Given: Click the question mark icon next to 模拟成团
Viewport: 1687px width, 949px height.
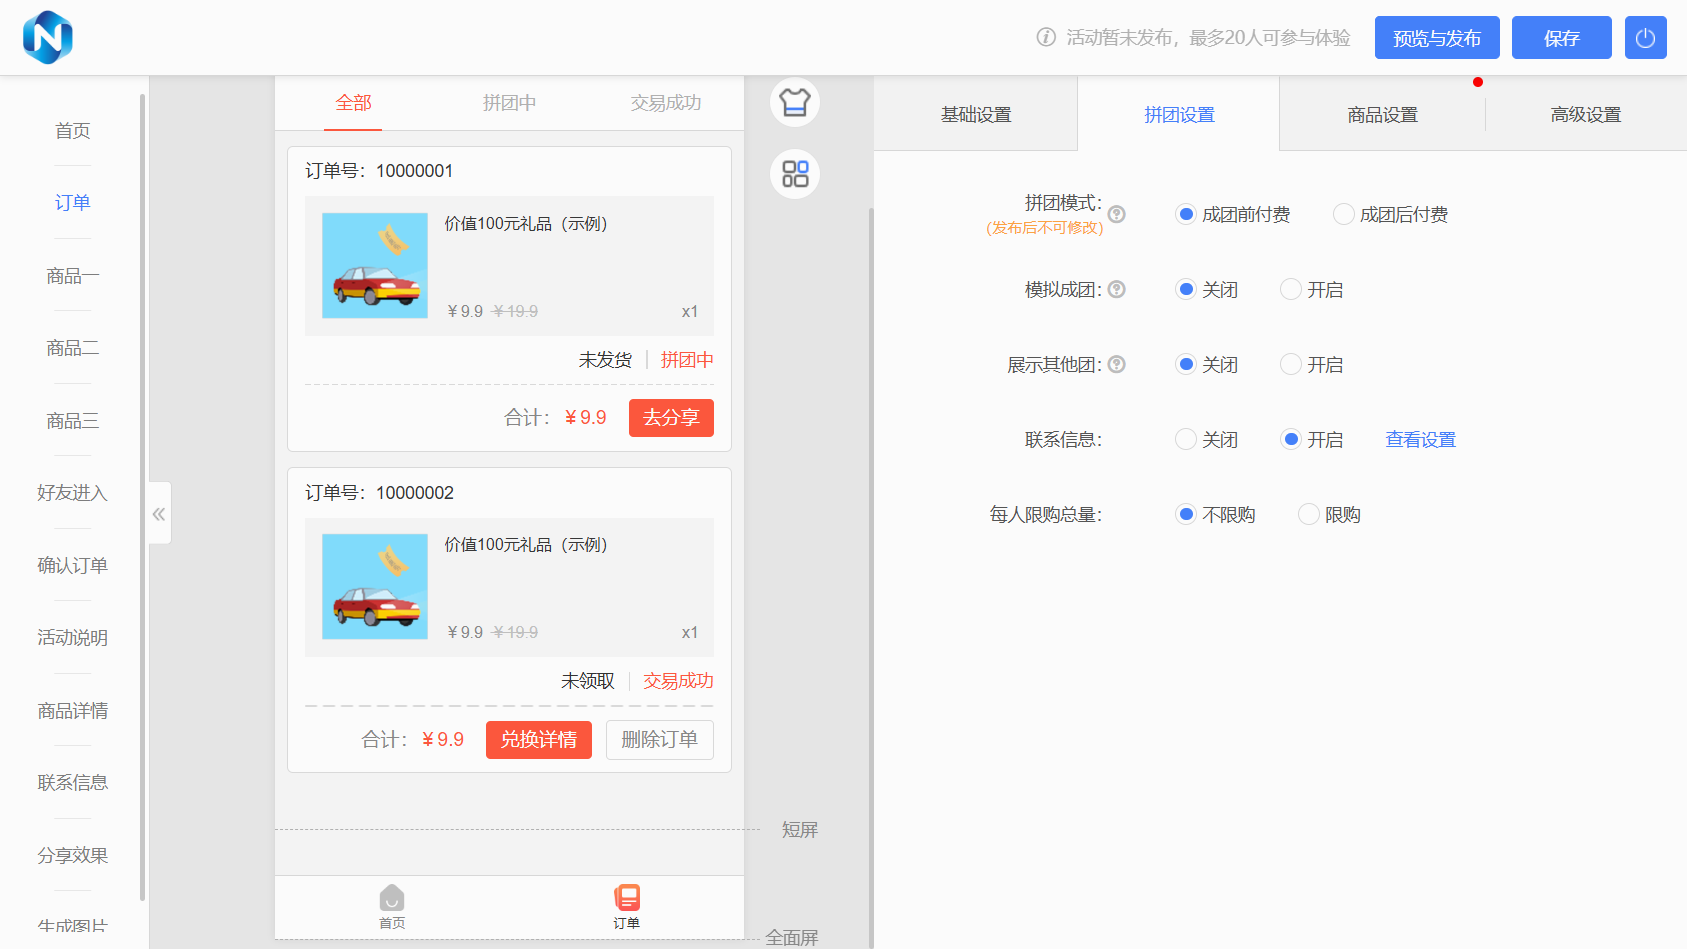Looking at the screenshot, I should (1117, 289).
